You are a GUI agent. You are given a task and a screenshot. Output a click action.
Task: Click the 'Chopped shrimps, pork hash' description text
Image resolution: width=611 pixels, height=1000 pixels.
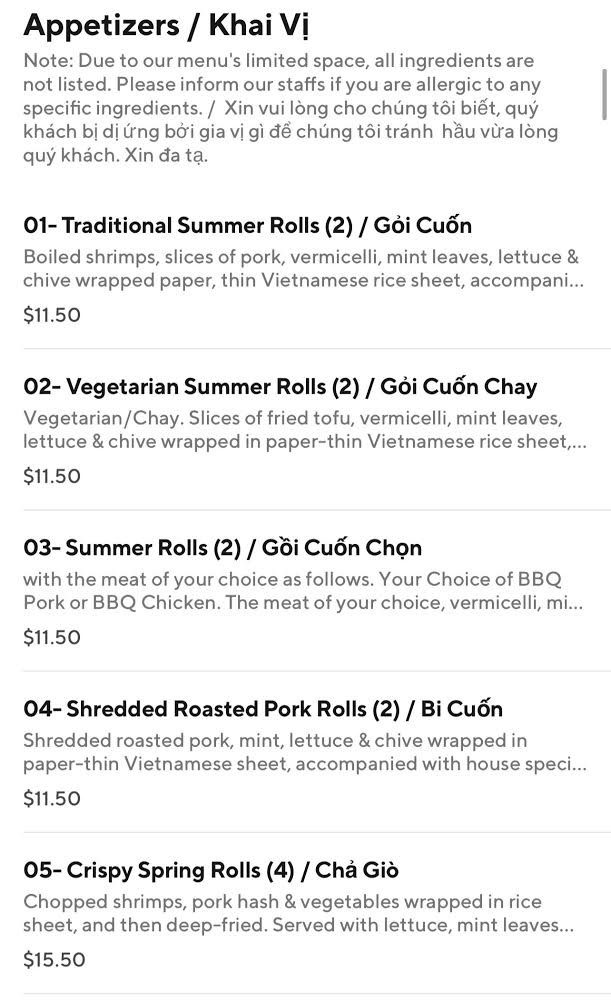click(298, 913)
